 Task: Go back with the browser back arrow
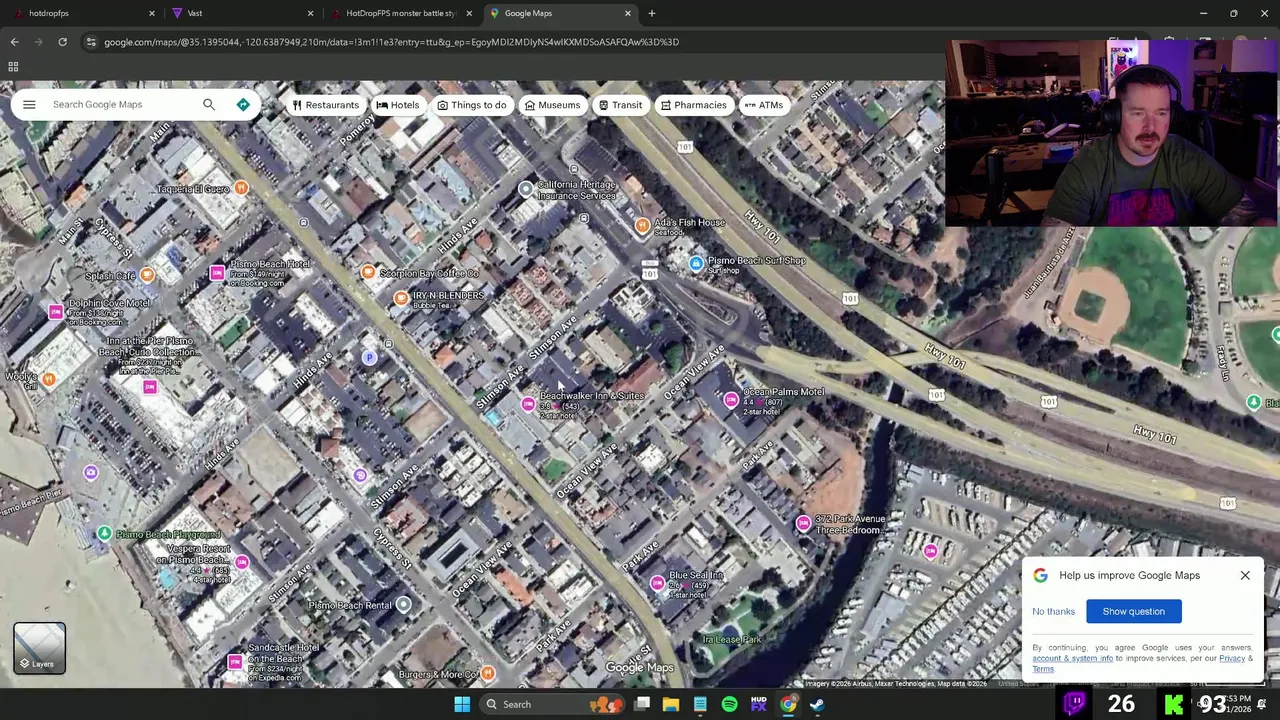click(14, 42)
